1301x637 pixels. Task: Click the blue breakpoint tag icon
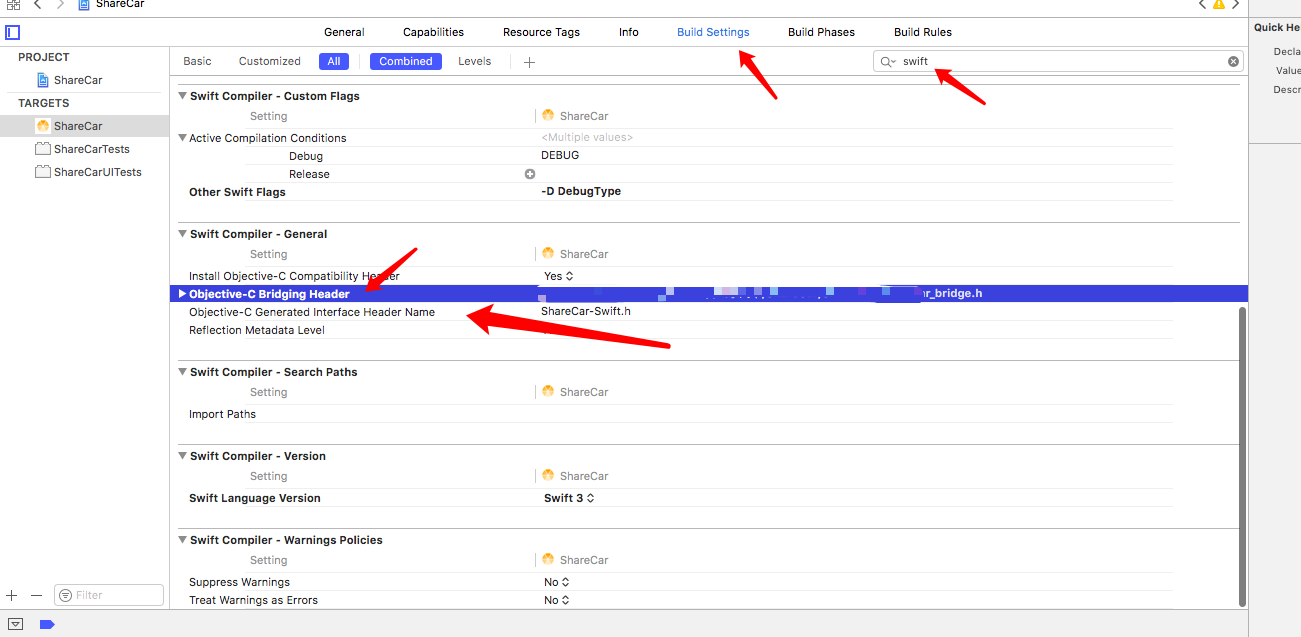[x=47, y=624]
